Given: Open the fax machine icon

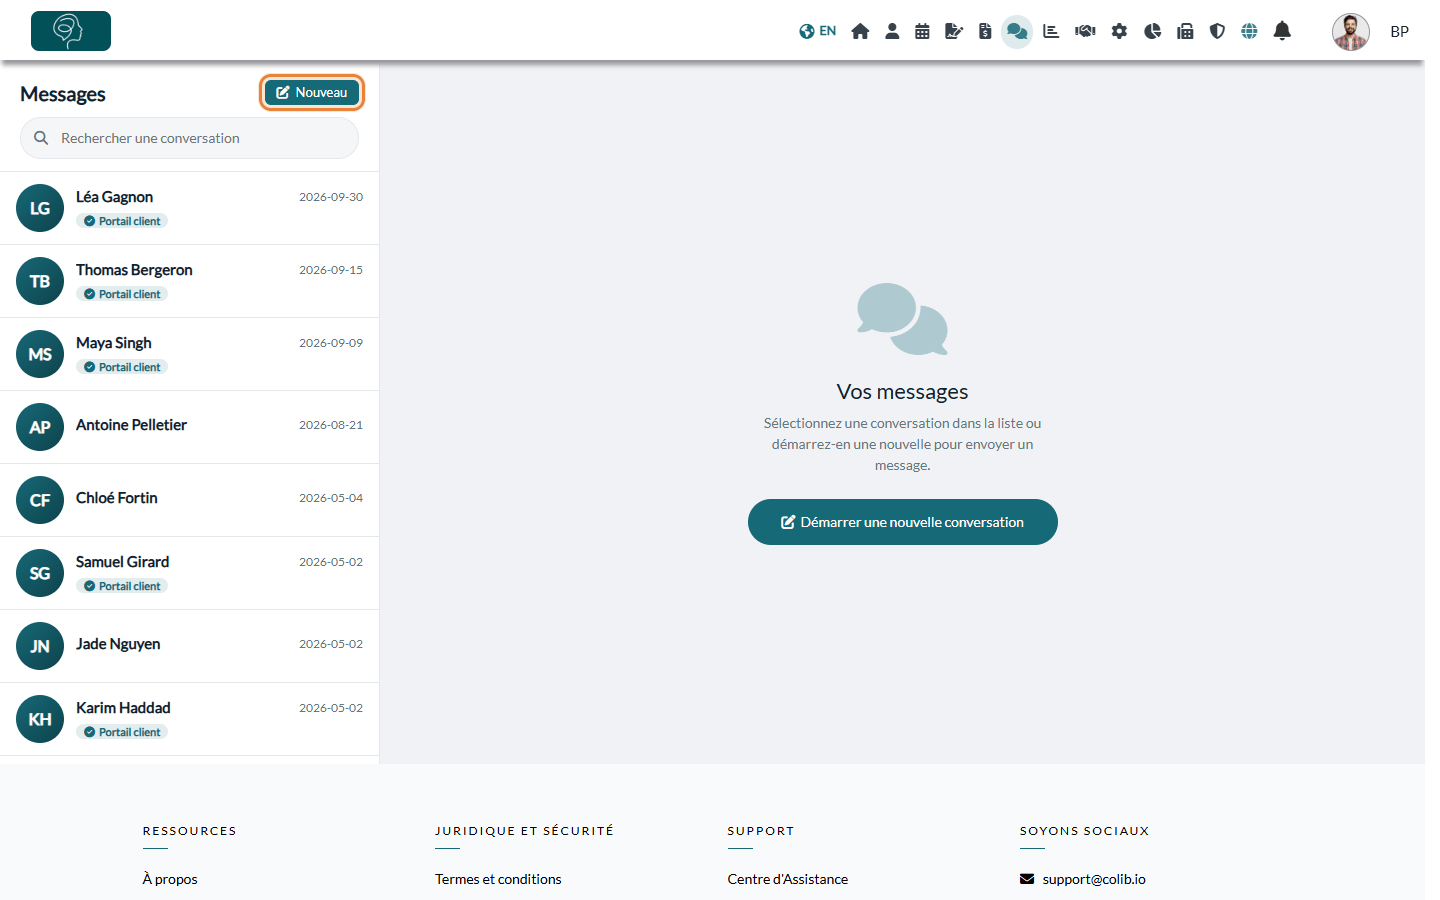Looking at the screenshot, I should 1185,31.
